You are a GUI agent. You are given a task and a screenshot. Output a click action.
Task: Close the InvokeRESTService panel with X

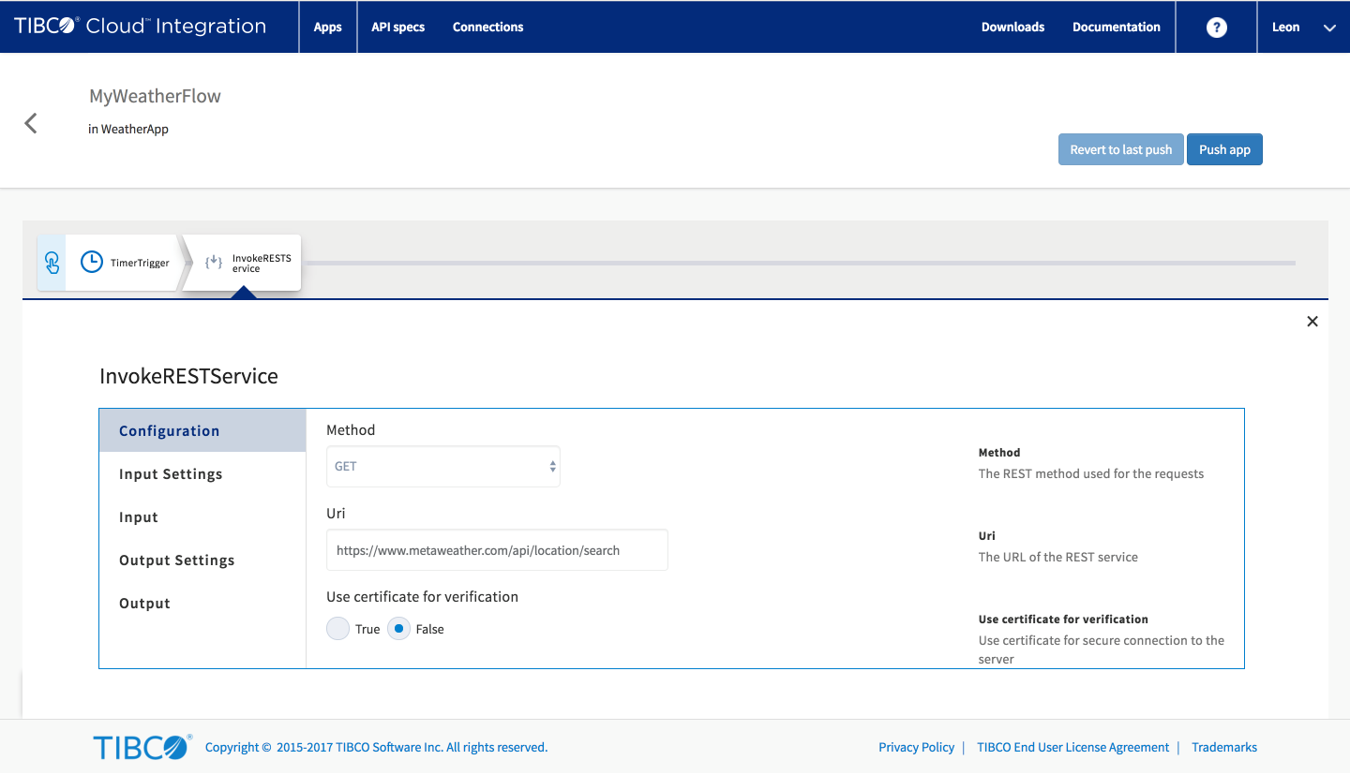pos(1312,321)
